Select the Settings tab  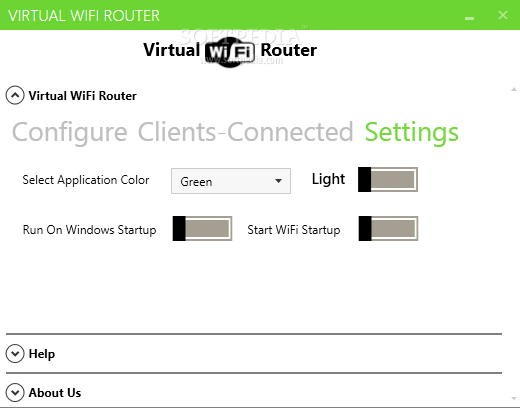pos(412,132)
